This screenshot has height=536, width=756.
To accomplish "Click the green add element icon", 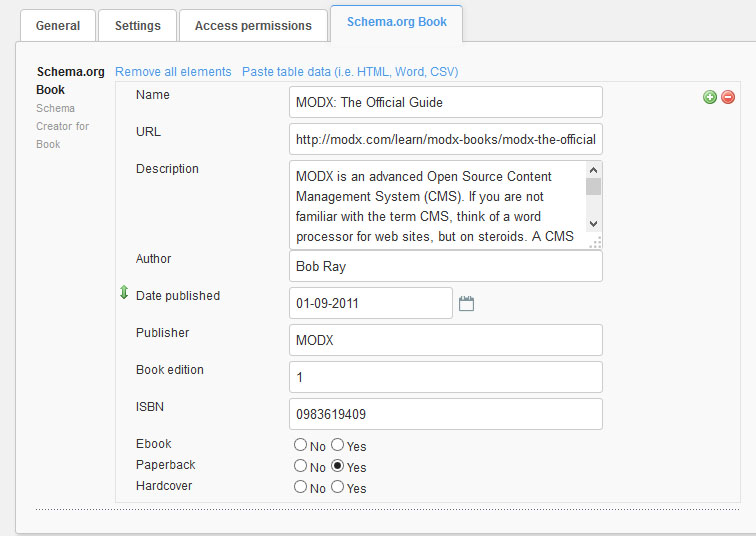I will point(710,97).
